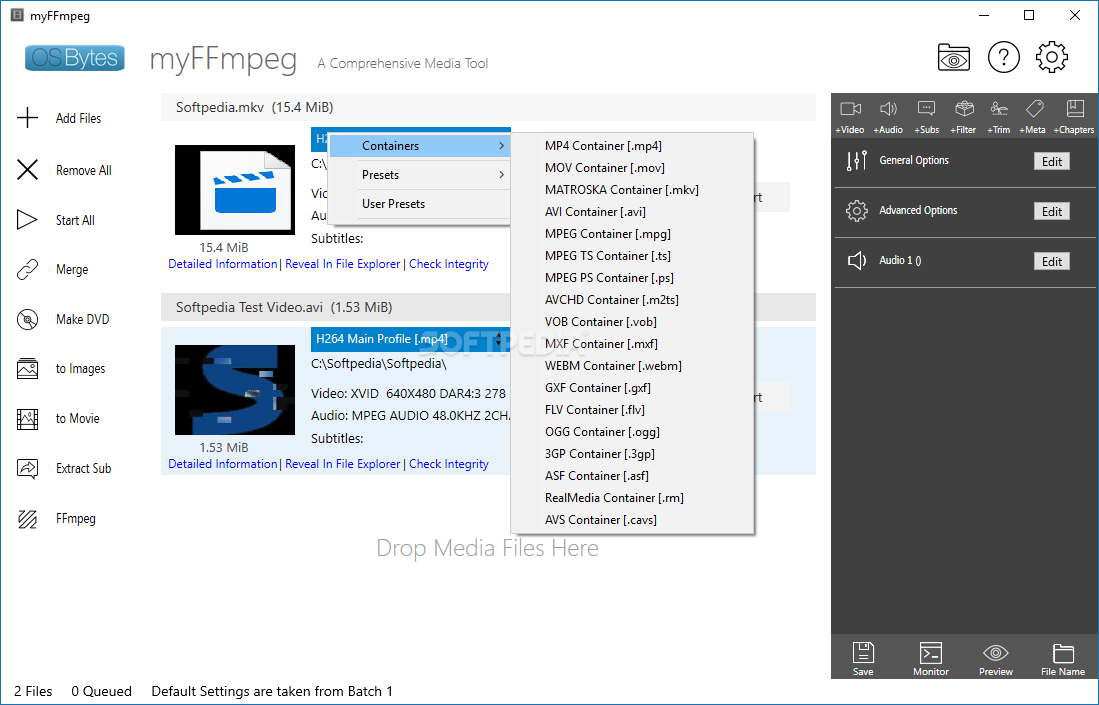This screenshot has width=1099, height=705.
Task: Open the Settings gear icon in header
Action: click(1051, 57)
